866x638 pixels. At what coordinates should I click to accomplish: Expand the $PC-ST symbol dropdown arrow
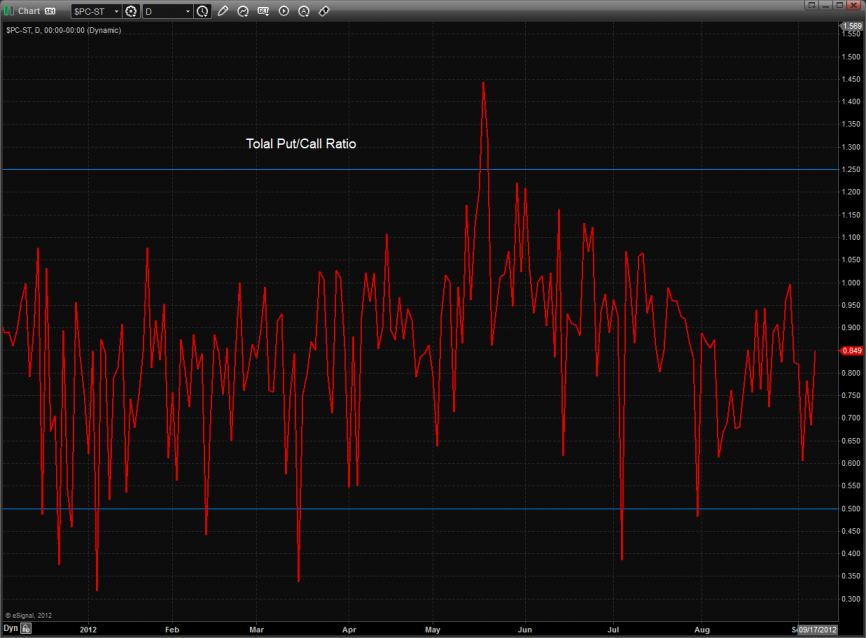(115, 11)
